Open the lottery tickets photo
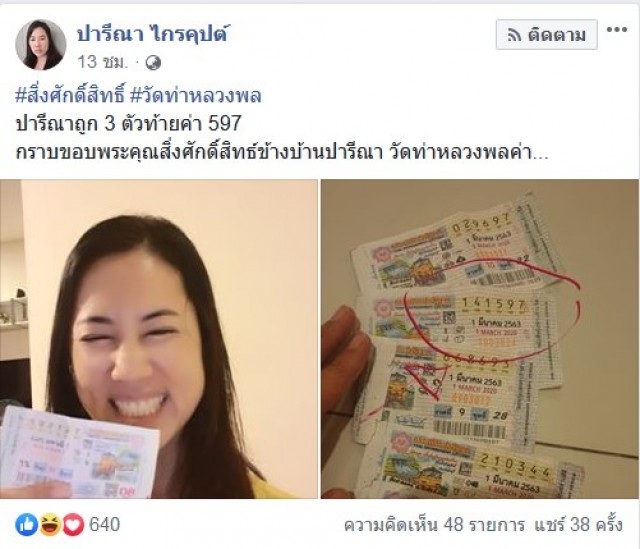This screenshot has width=640, height=549. point(480,339)
